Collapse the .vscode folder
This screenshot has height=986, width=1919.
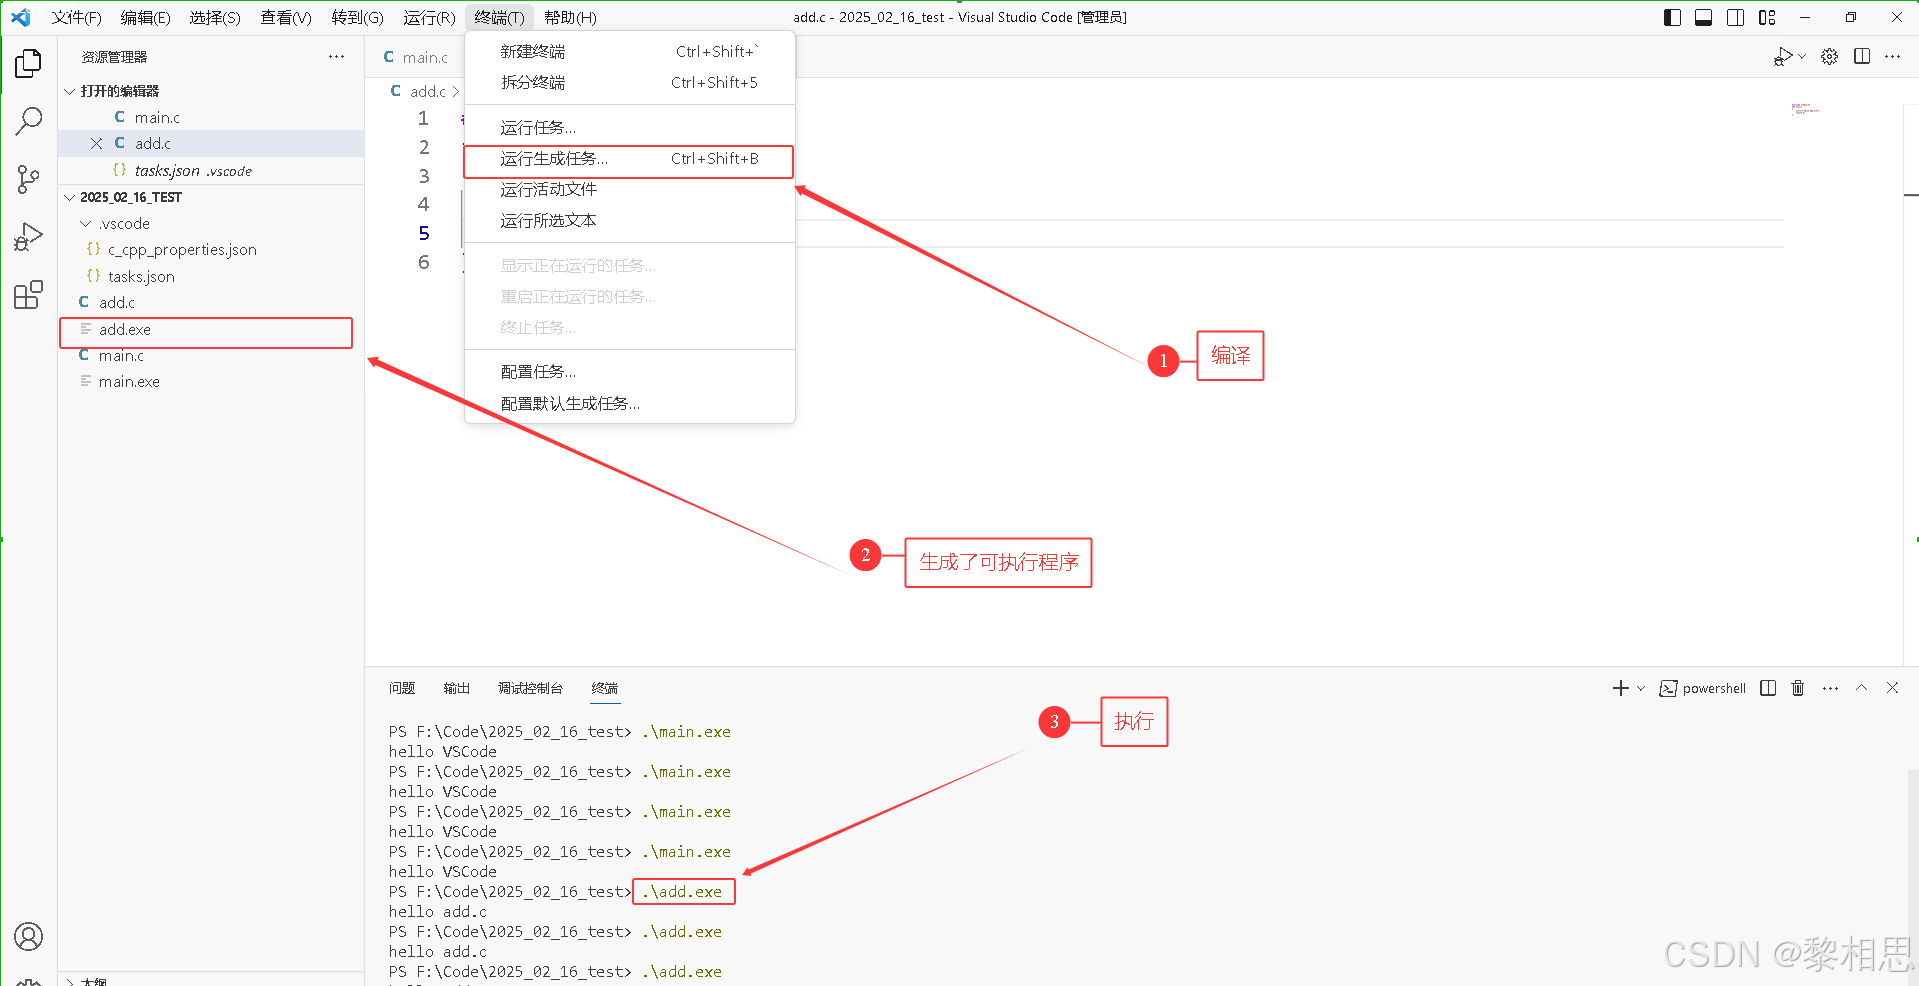point(86,224)
